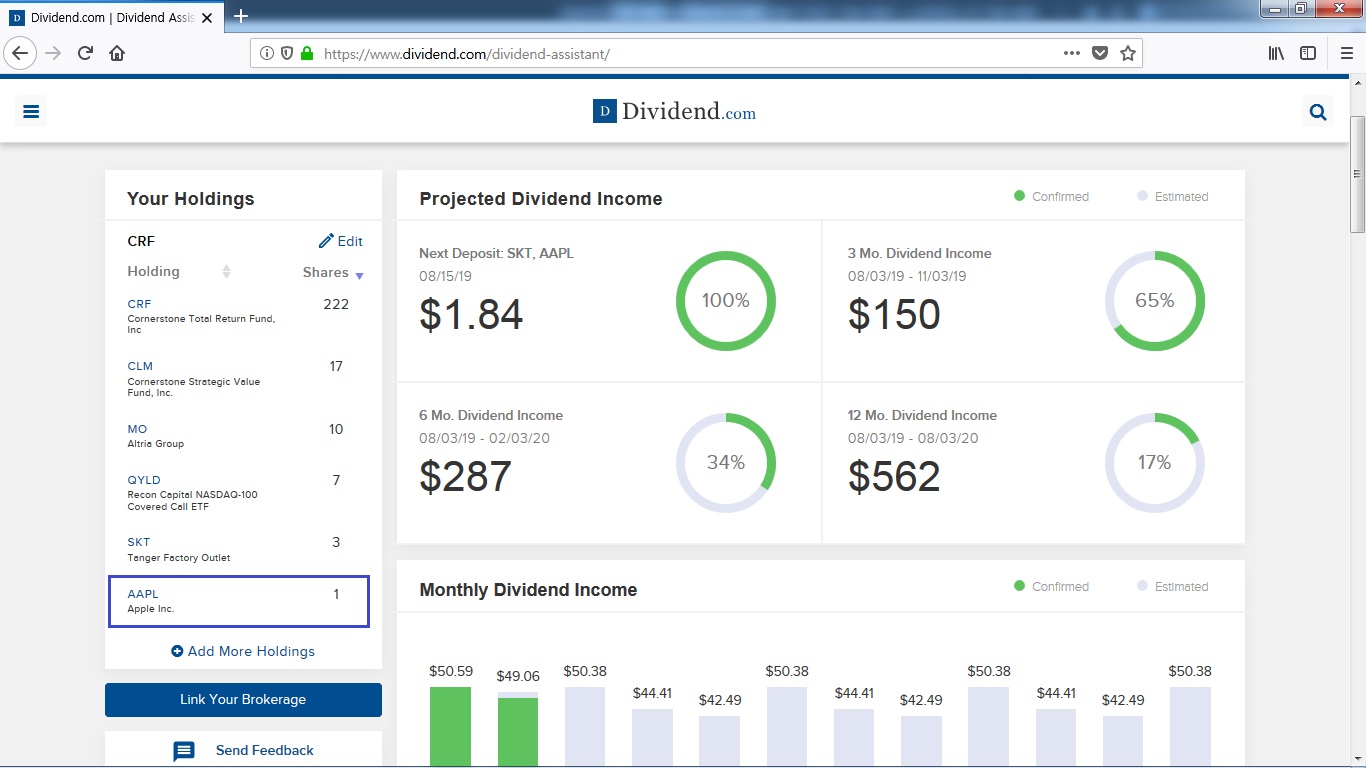Viewport: 1366px width, 768px height.
Task: Click the 17 shares value for CLM
Action: (336, 366)
